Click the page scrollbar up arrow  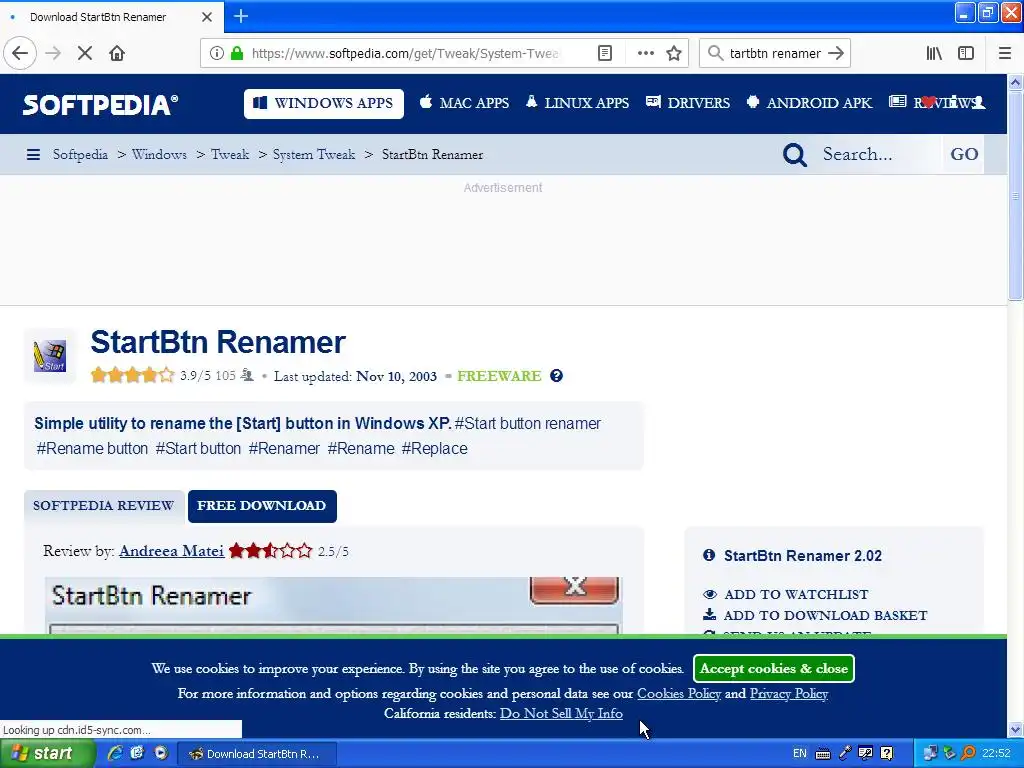pos(1015,82)
